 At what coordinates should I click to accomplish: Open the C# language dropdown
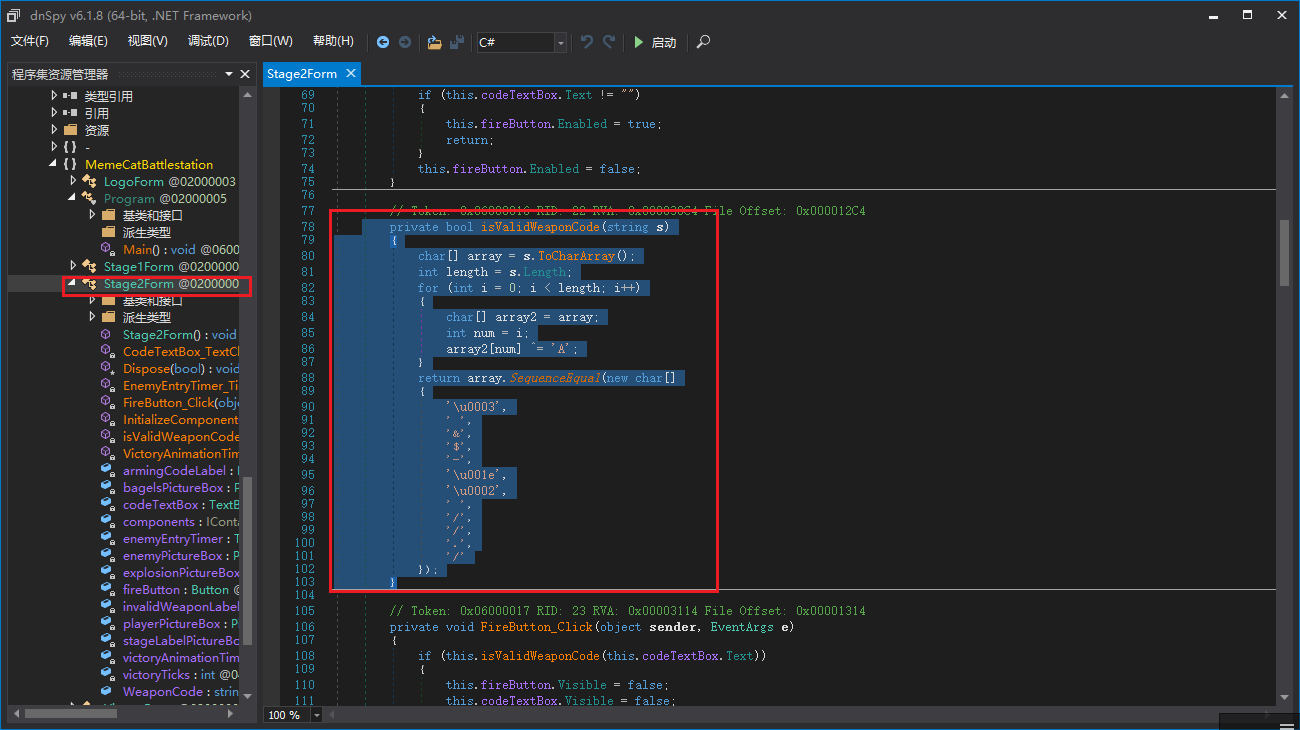click(x=561, y=42)
